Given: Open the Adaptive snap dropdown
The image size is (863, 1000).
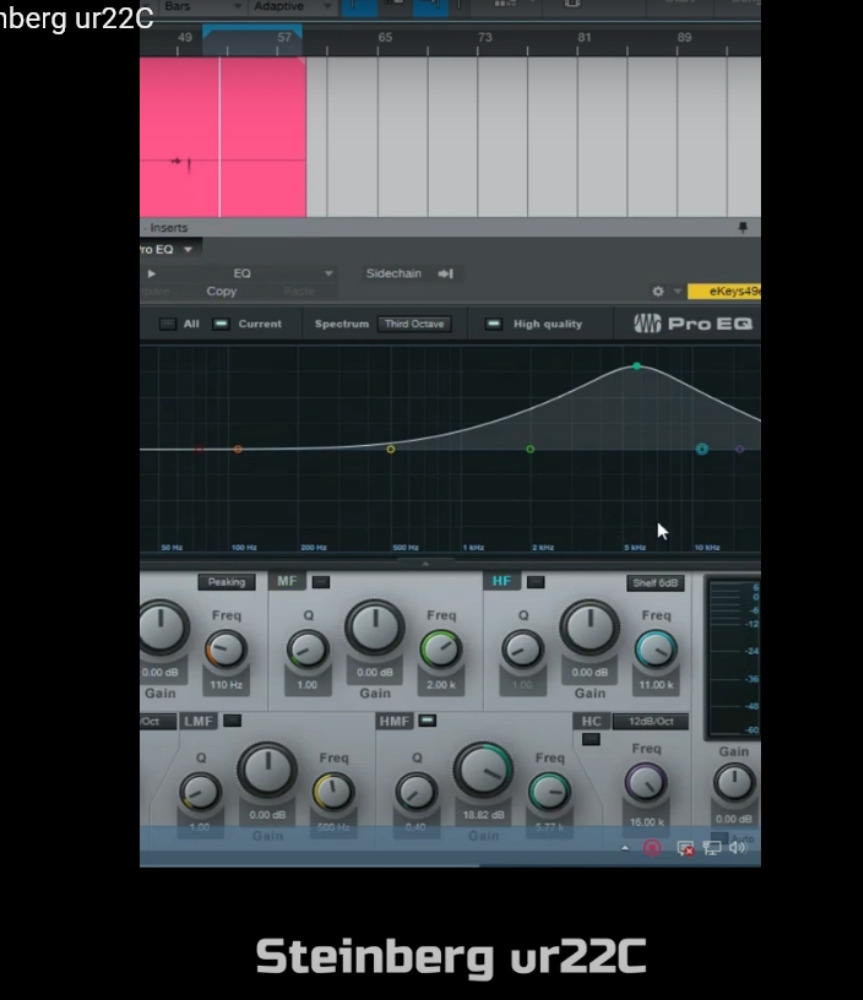Looking at the screenshot, I should (293, 7).
